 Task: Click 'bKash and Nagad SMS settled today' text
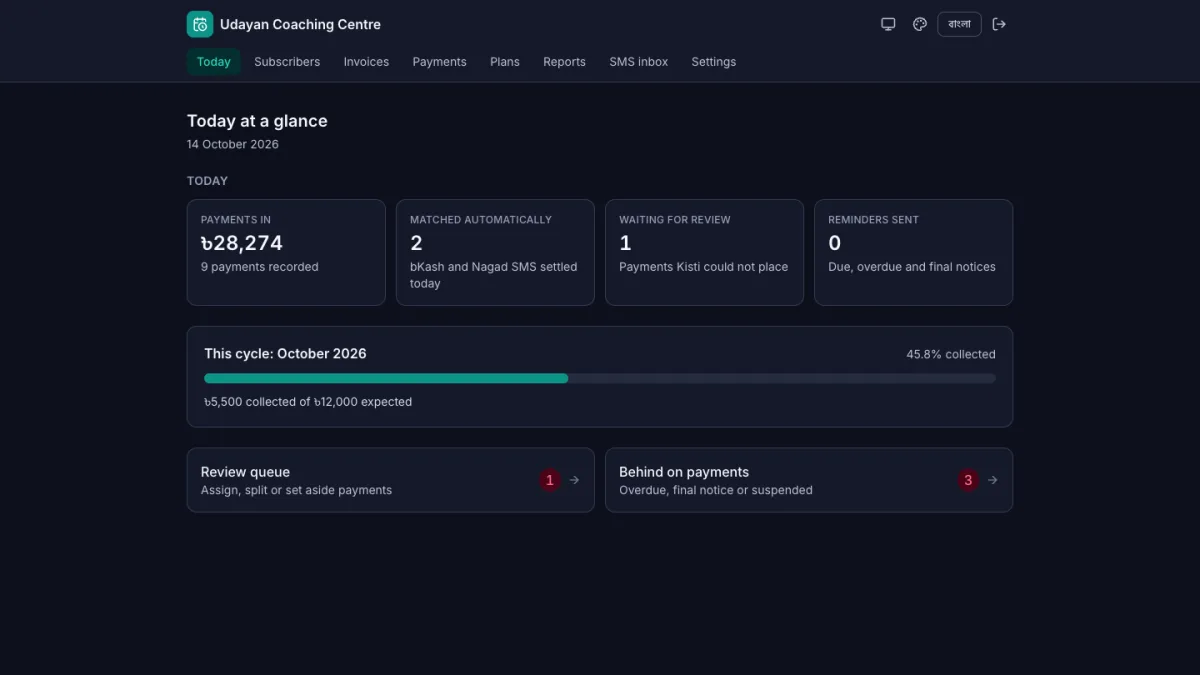pos(494,275)
